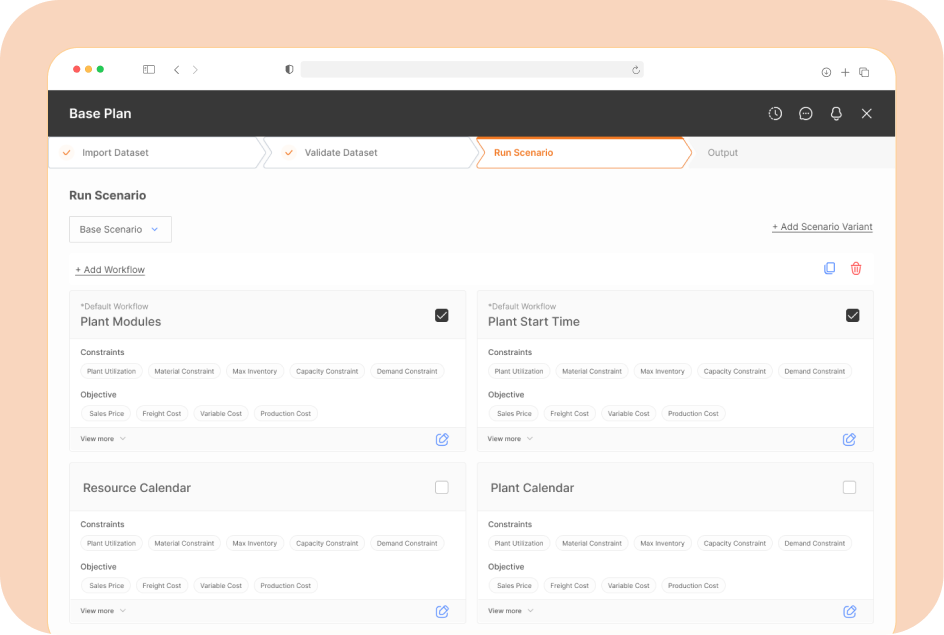Click the duplicate workflow copy icon
The height and width of the screenshot is (635, 944).
point(830,268)
